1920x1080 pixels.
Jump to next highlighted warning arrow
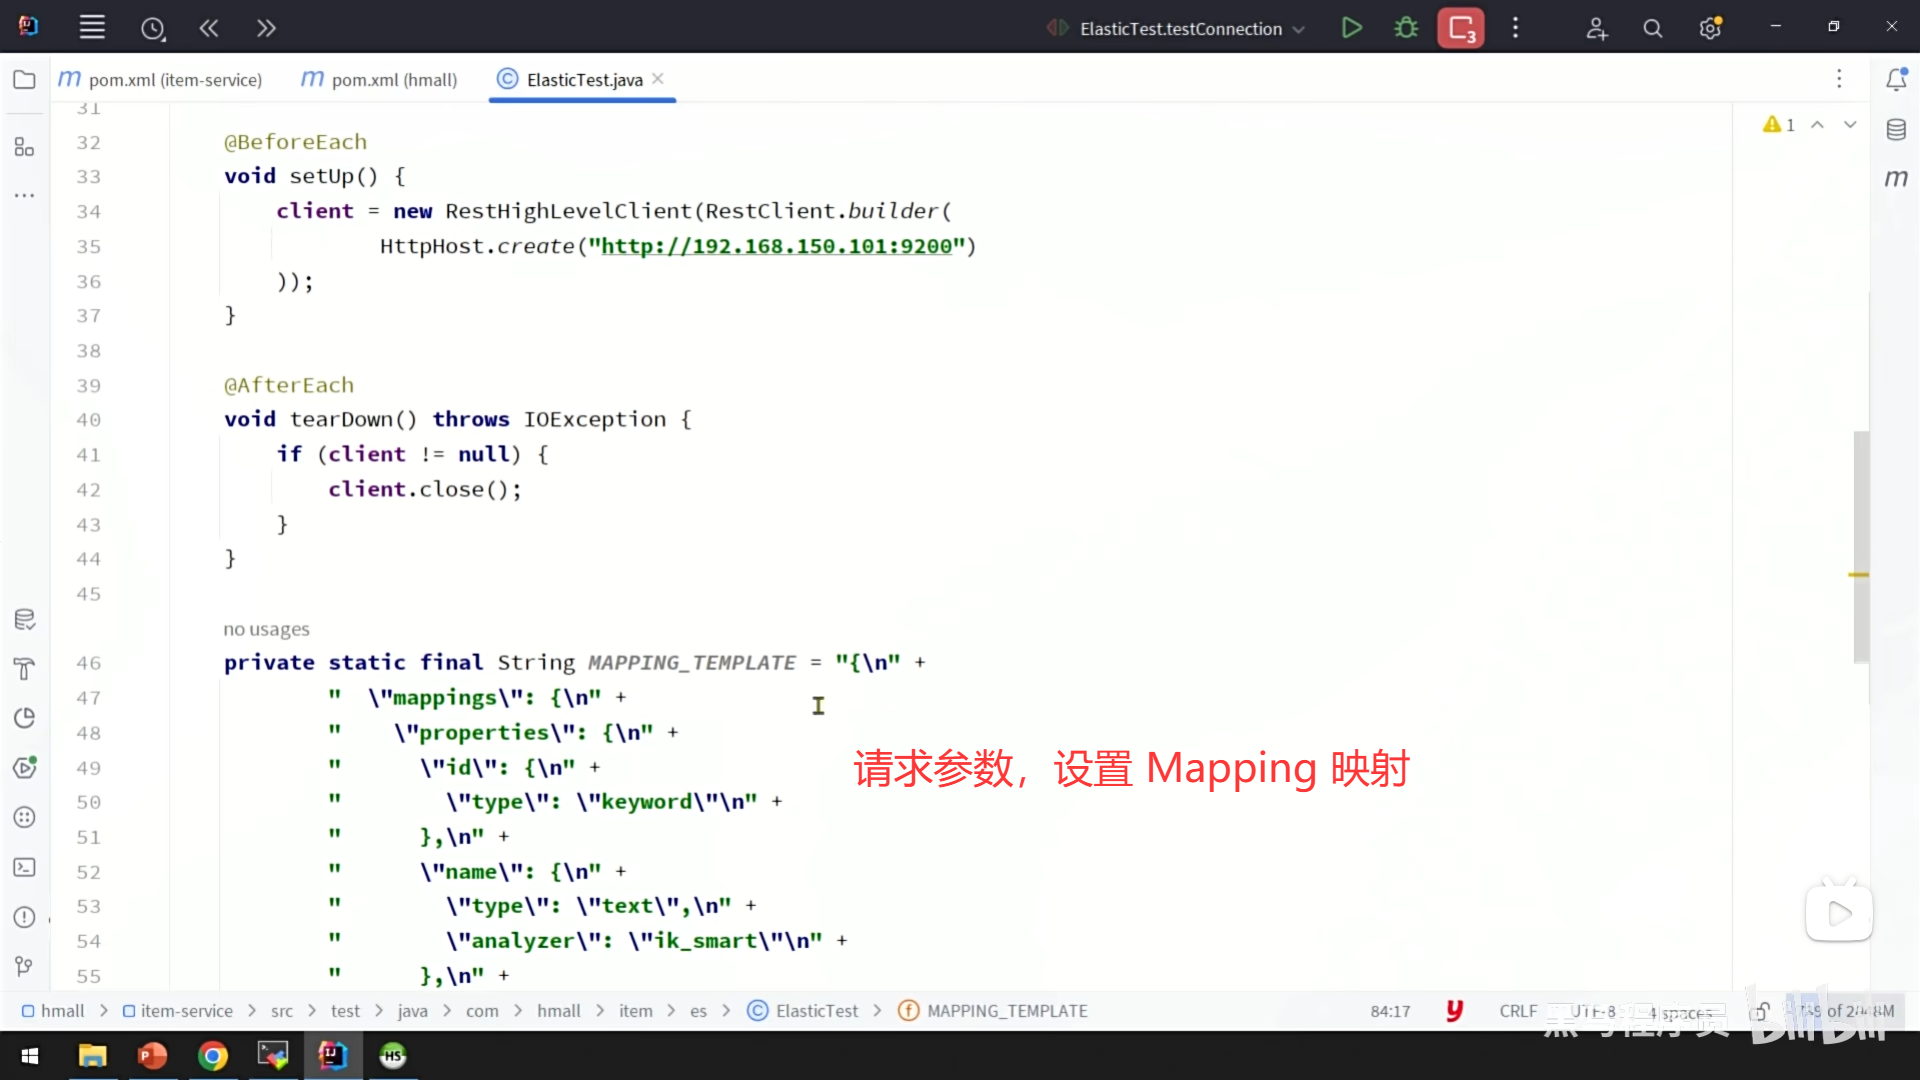(x=1850, y=125)
